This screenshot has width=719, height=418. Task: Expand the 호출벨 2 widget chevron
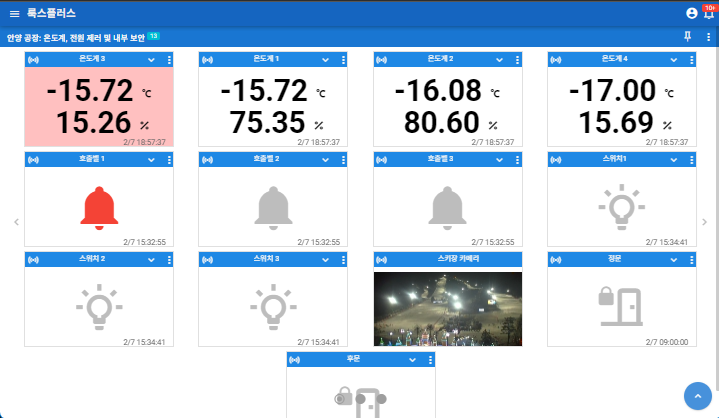pyautogui.click(x=325, y=159)
